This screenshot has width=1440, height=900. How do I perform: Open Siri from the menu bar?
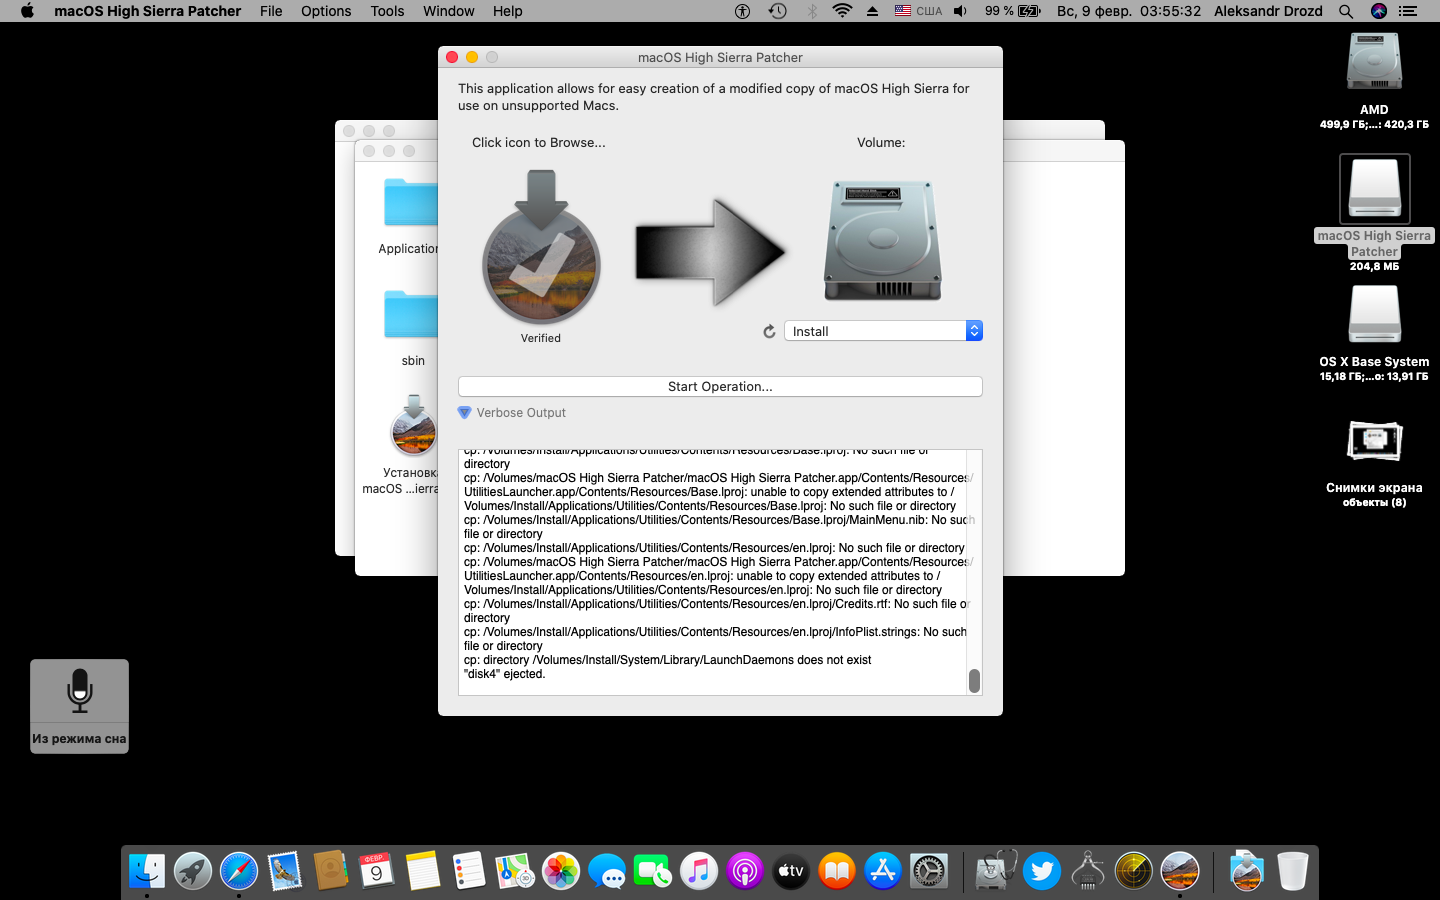[x=1379, y=11]
